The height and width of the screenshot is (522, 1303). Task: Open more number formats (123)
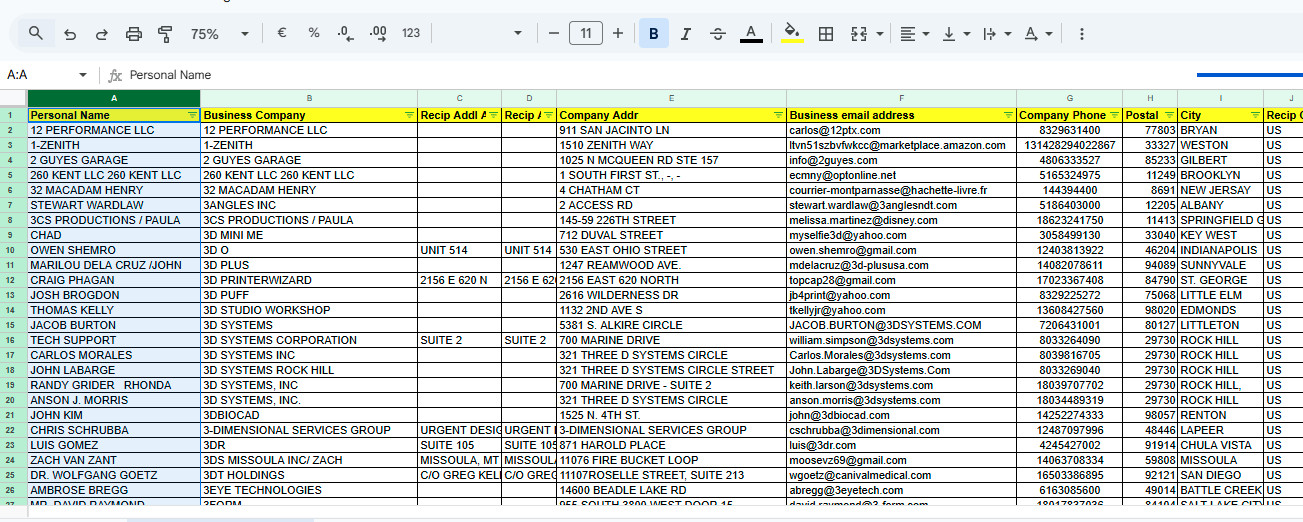[x=411, y=34]
